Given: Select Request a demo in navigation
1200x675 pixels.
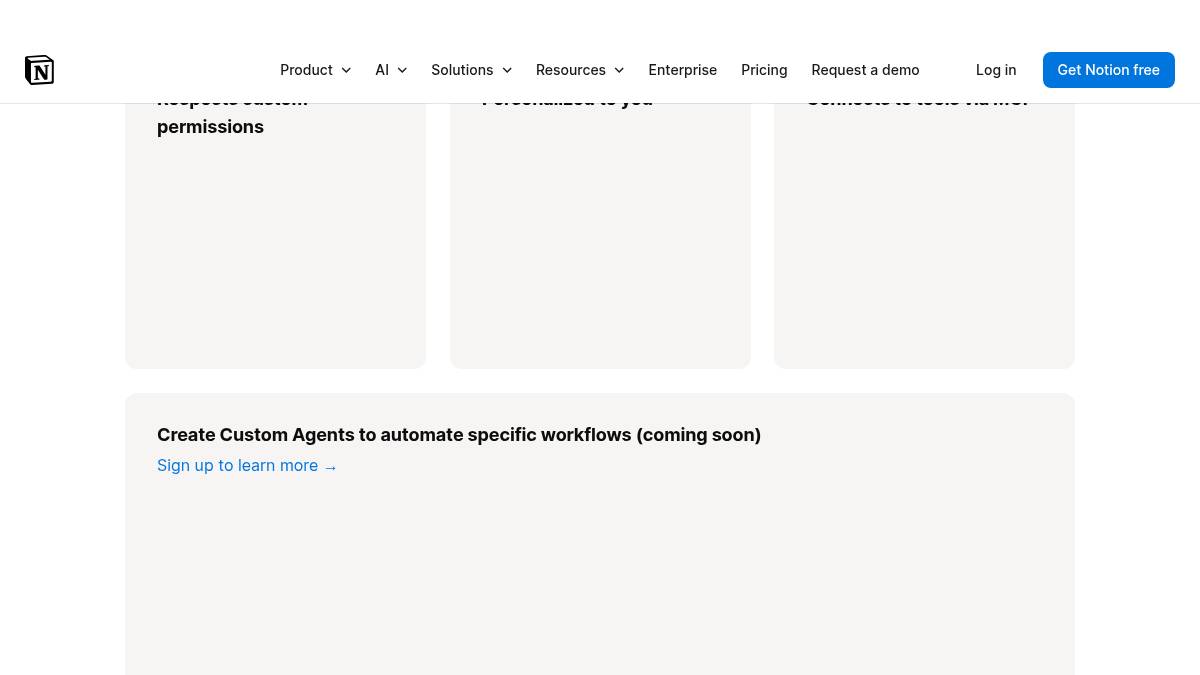Looking at the screenshot, I should pyautogui.click(x=865, y=70).
